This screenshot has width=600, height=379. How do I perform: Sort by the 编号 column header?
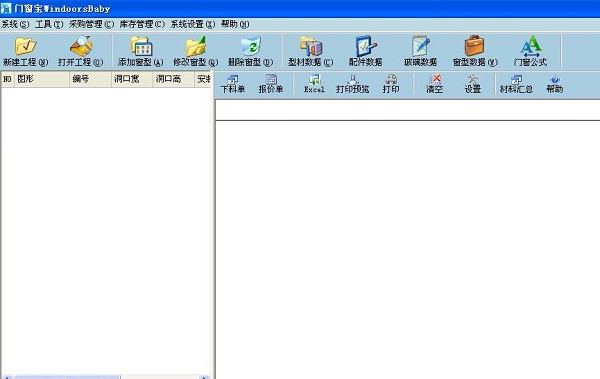click(x=90, y=79)
